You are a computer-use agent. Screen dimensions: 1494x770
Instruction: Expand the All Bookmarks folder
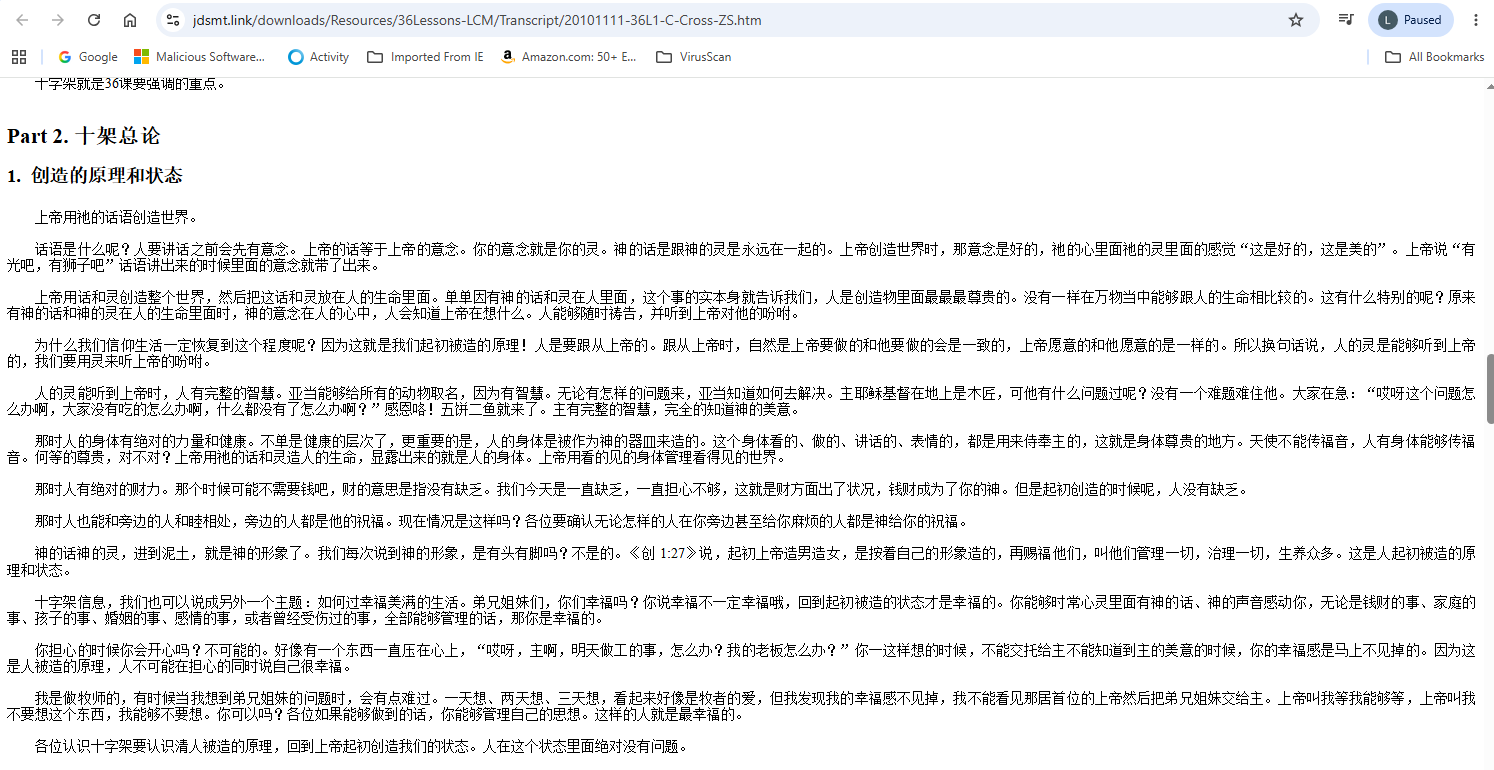click(1434, 57)
